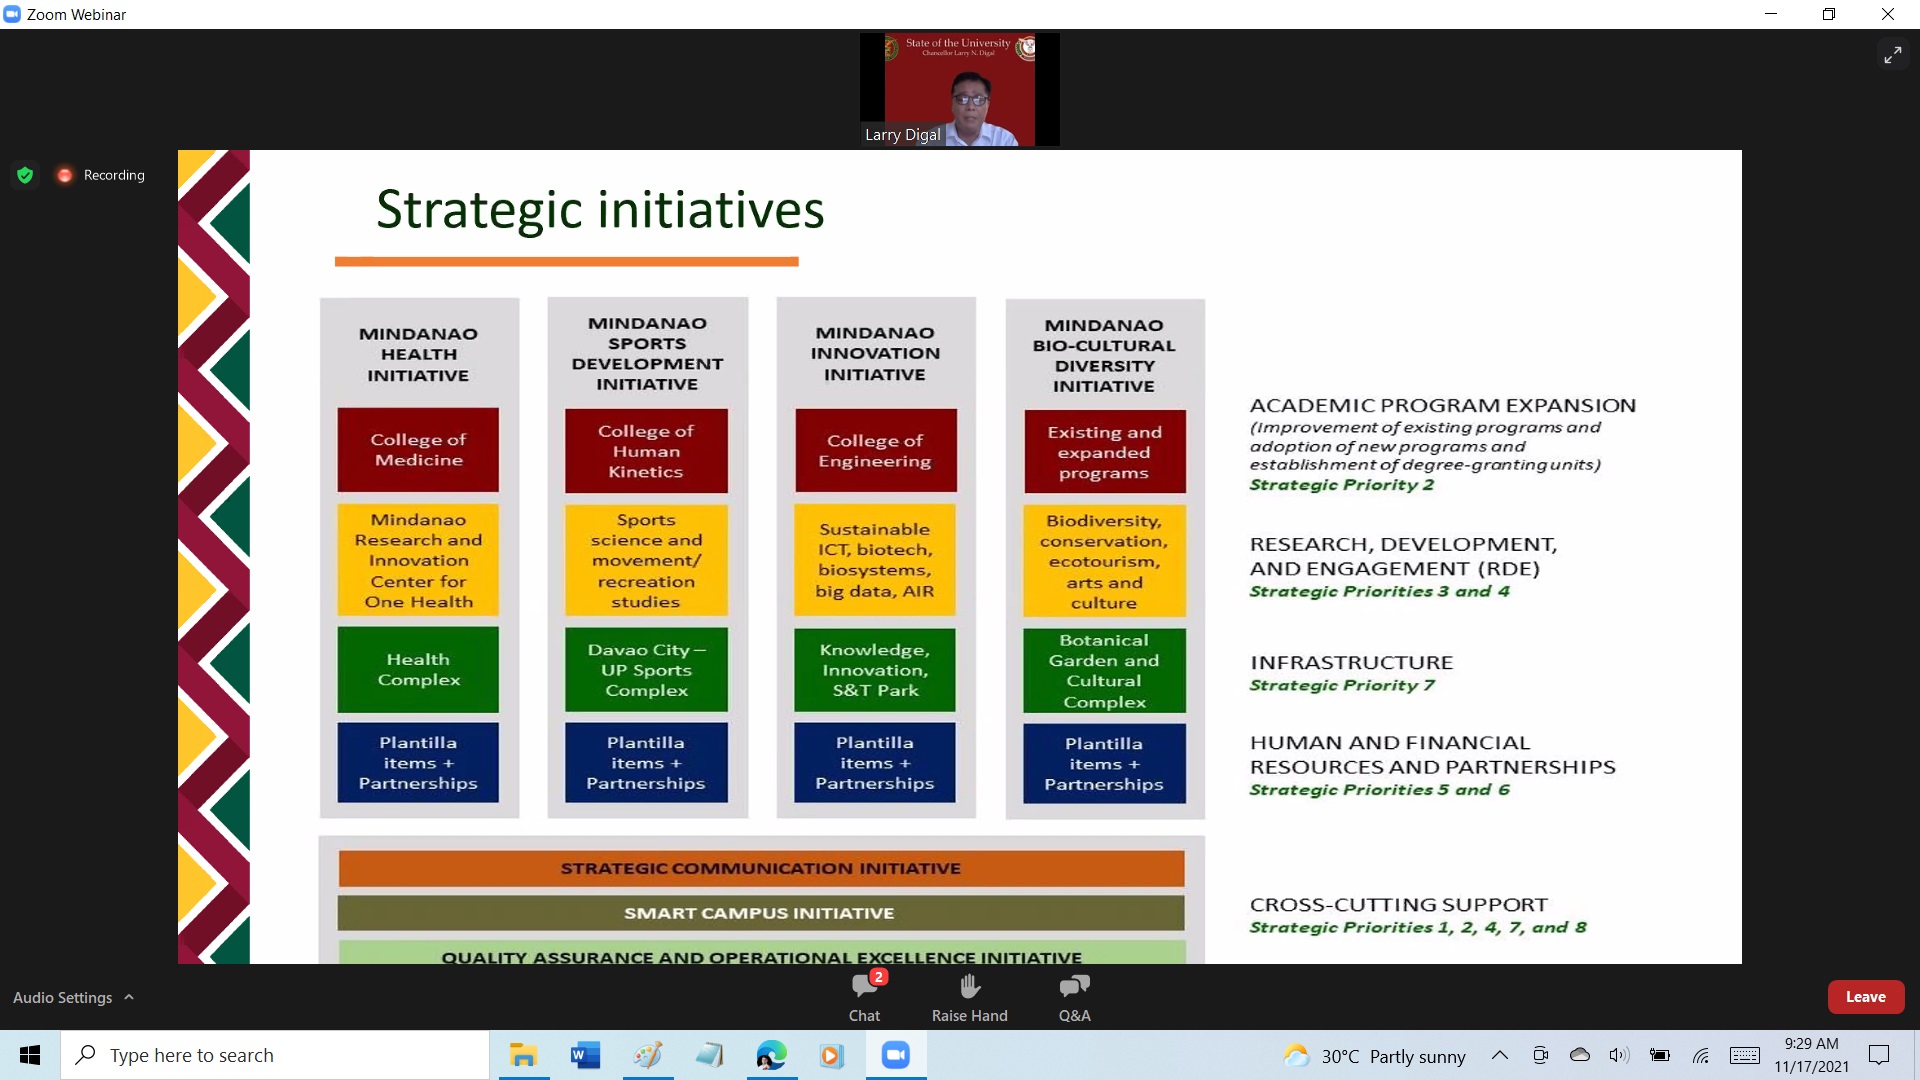Select the Zoom icon on the taskbar
The image size is (1920, 1080).
(895, 1055)
